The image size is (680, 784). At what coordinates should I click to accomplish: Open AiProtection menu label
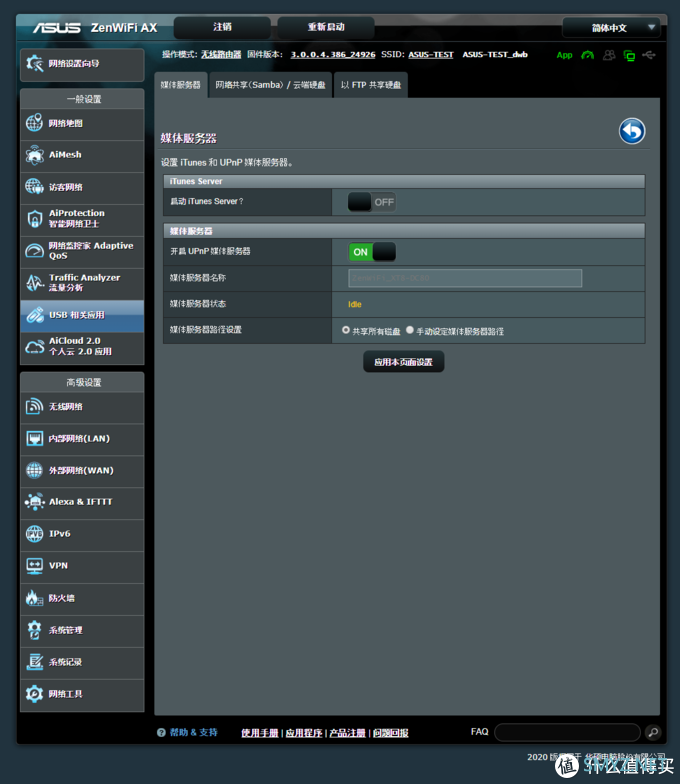(x=76, y=218)
